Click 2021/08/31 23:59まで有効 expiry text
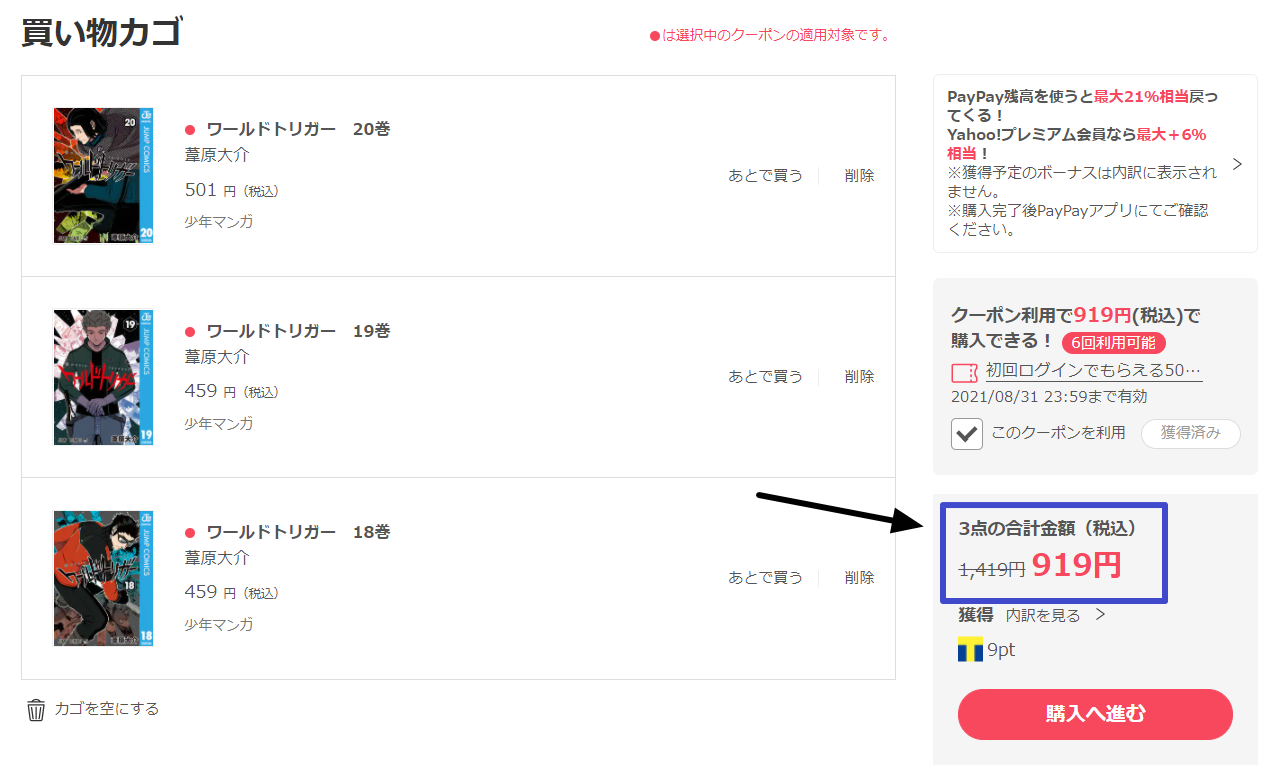This screenshot has height=772, width=1283. [x=1049, y=396]
